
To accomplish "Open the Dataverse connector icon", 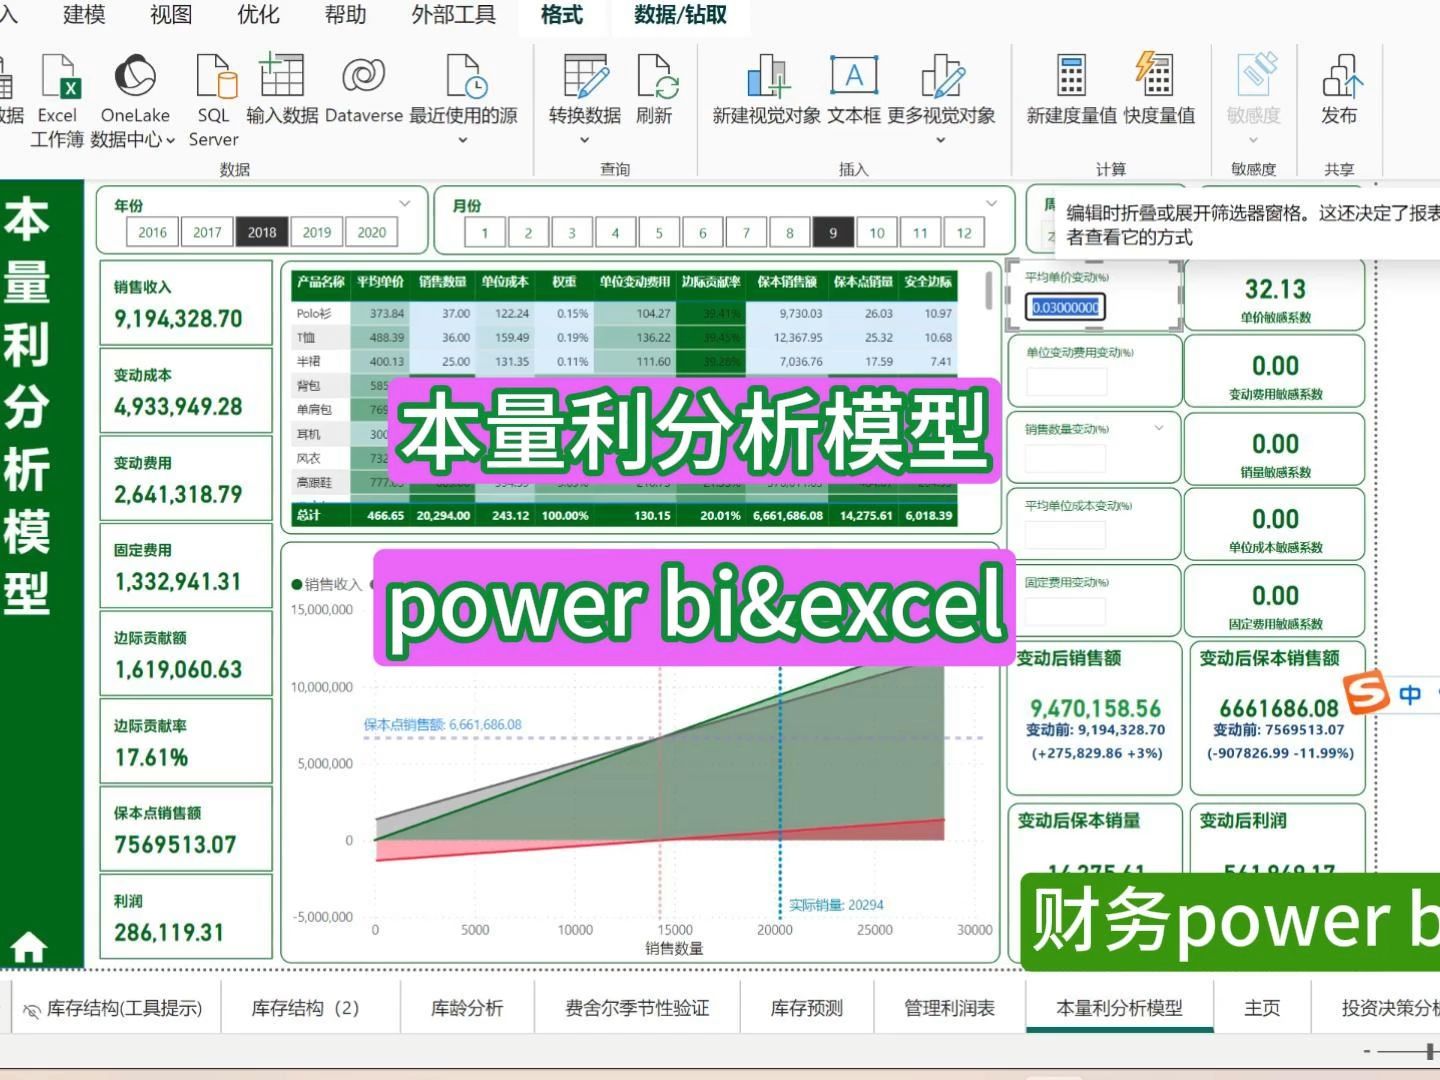I will [363, 76].
